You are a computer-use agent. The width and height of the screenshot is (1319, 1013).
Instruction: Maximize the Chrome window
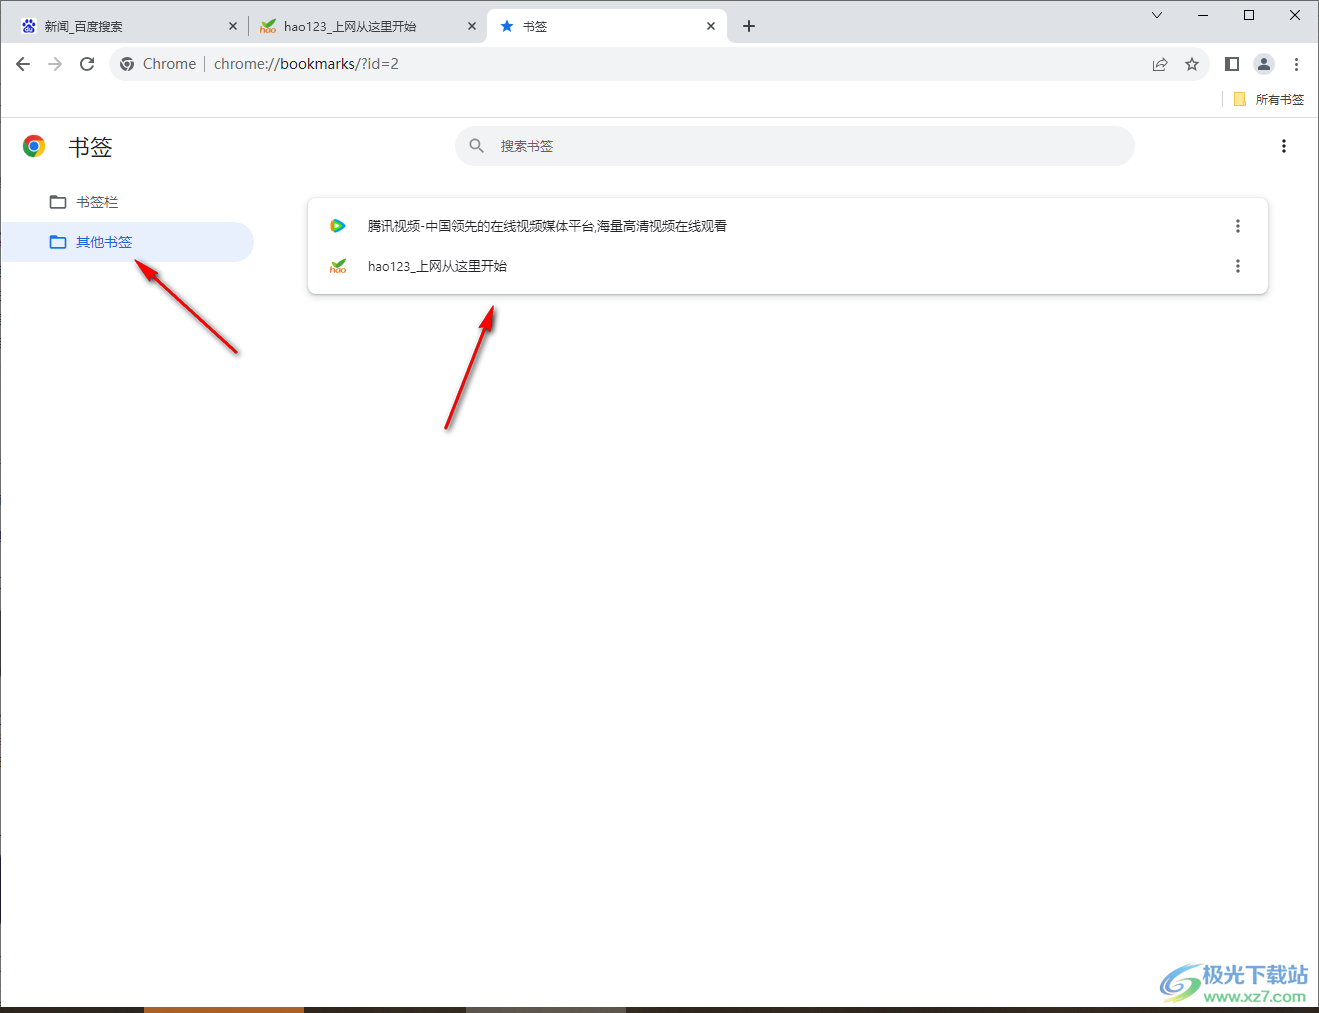[1249, 15]
